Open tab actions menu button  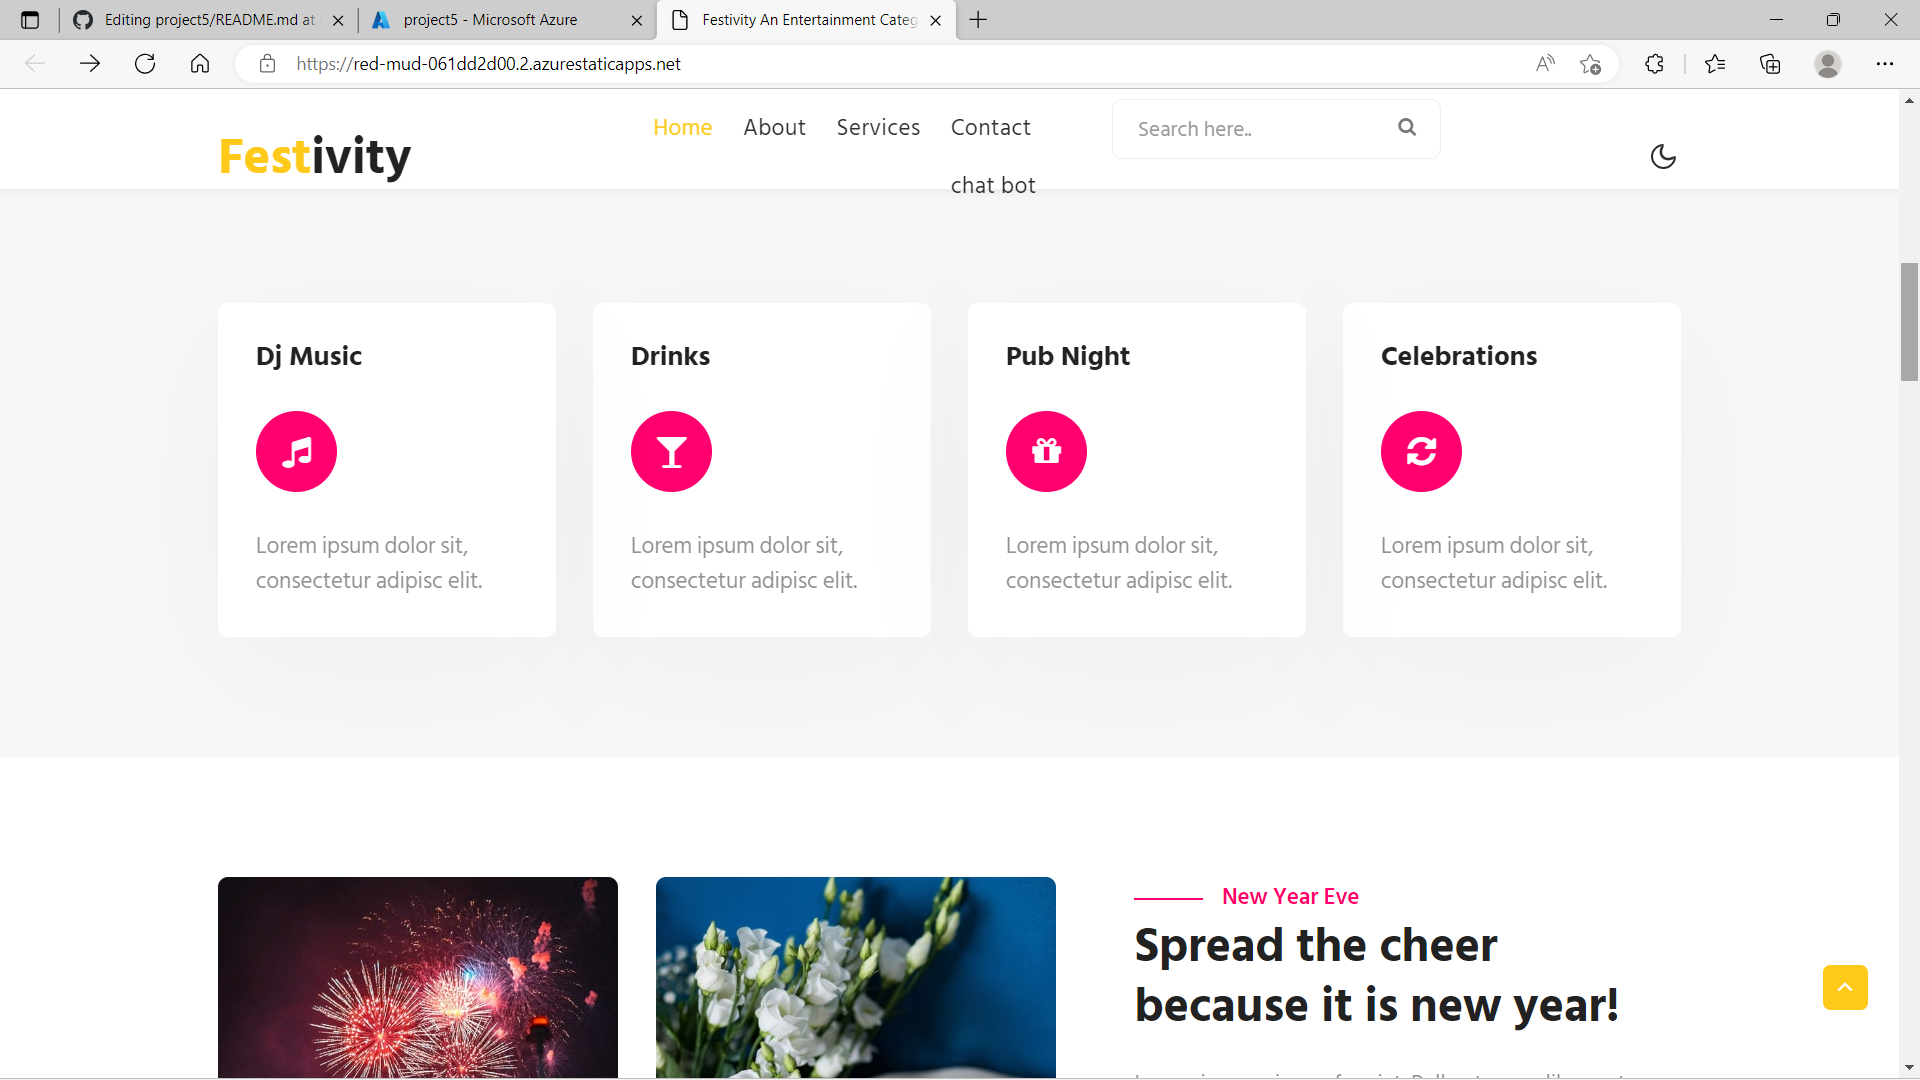click(30, 20)
